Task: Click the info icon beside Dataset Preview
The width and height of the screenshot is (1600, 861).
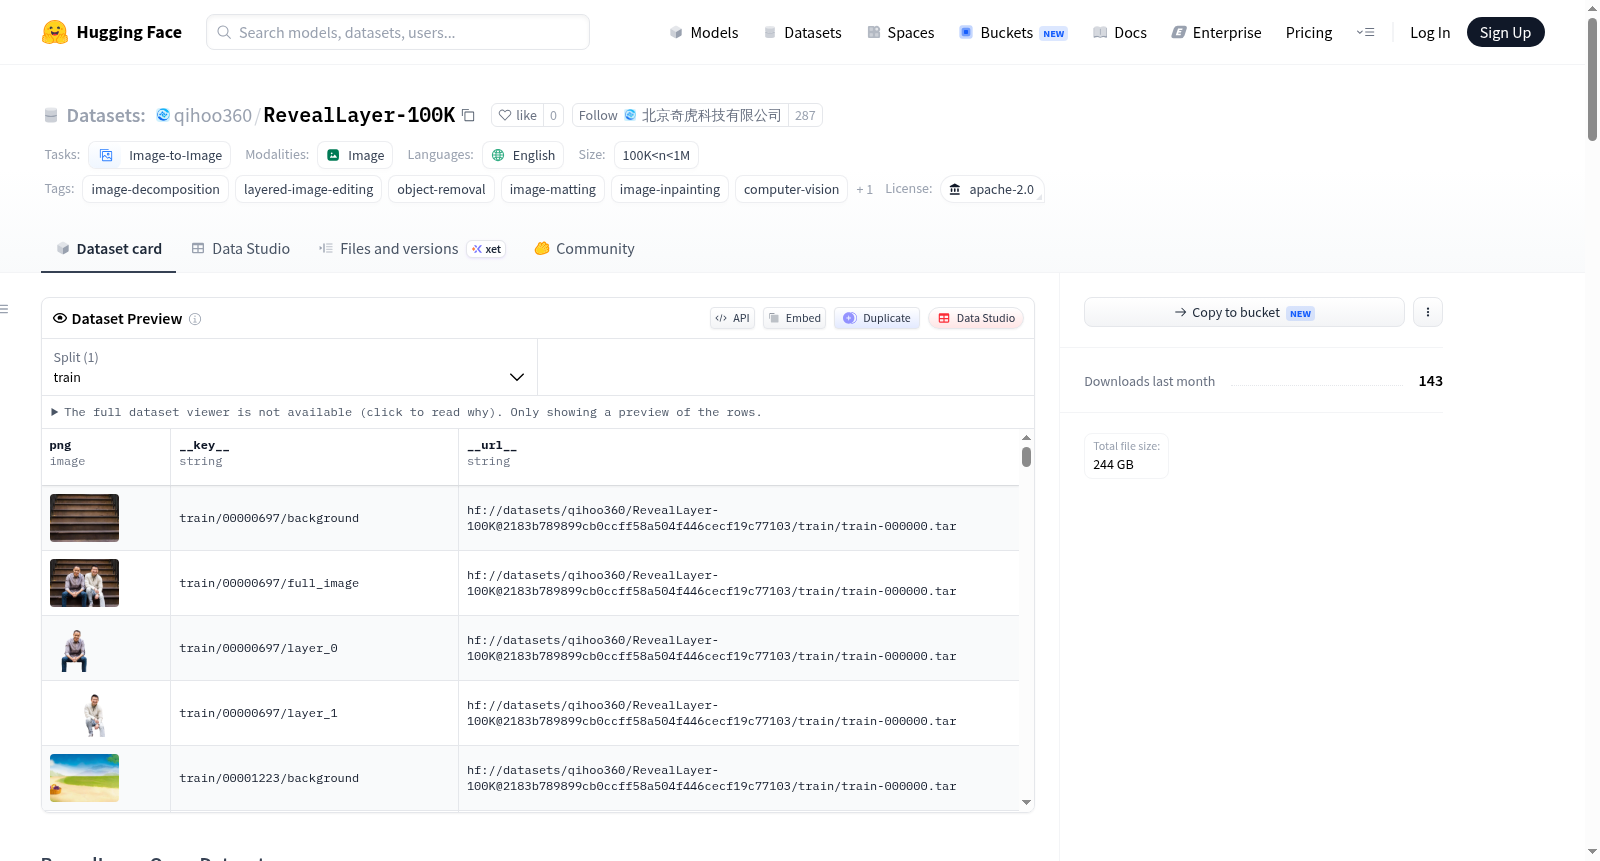Action: (195, 319)
